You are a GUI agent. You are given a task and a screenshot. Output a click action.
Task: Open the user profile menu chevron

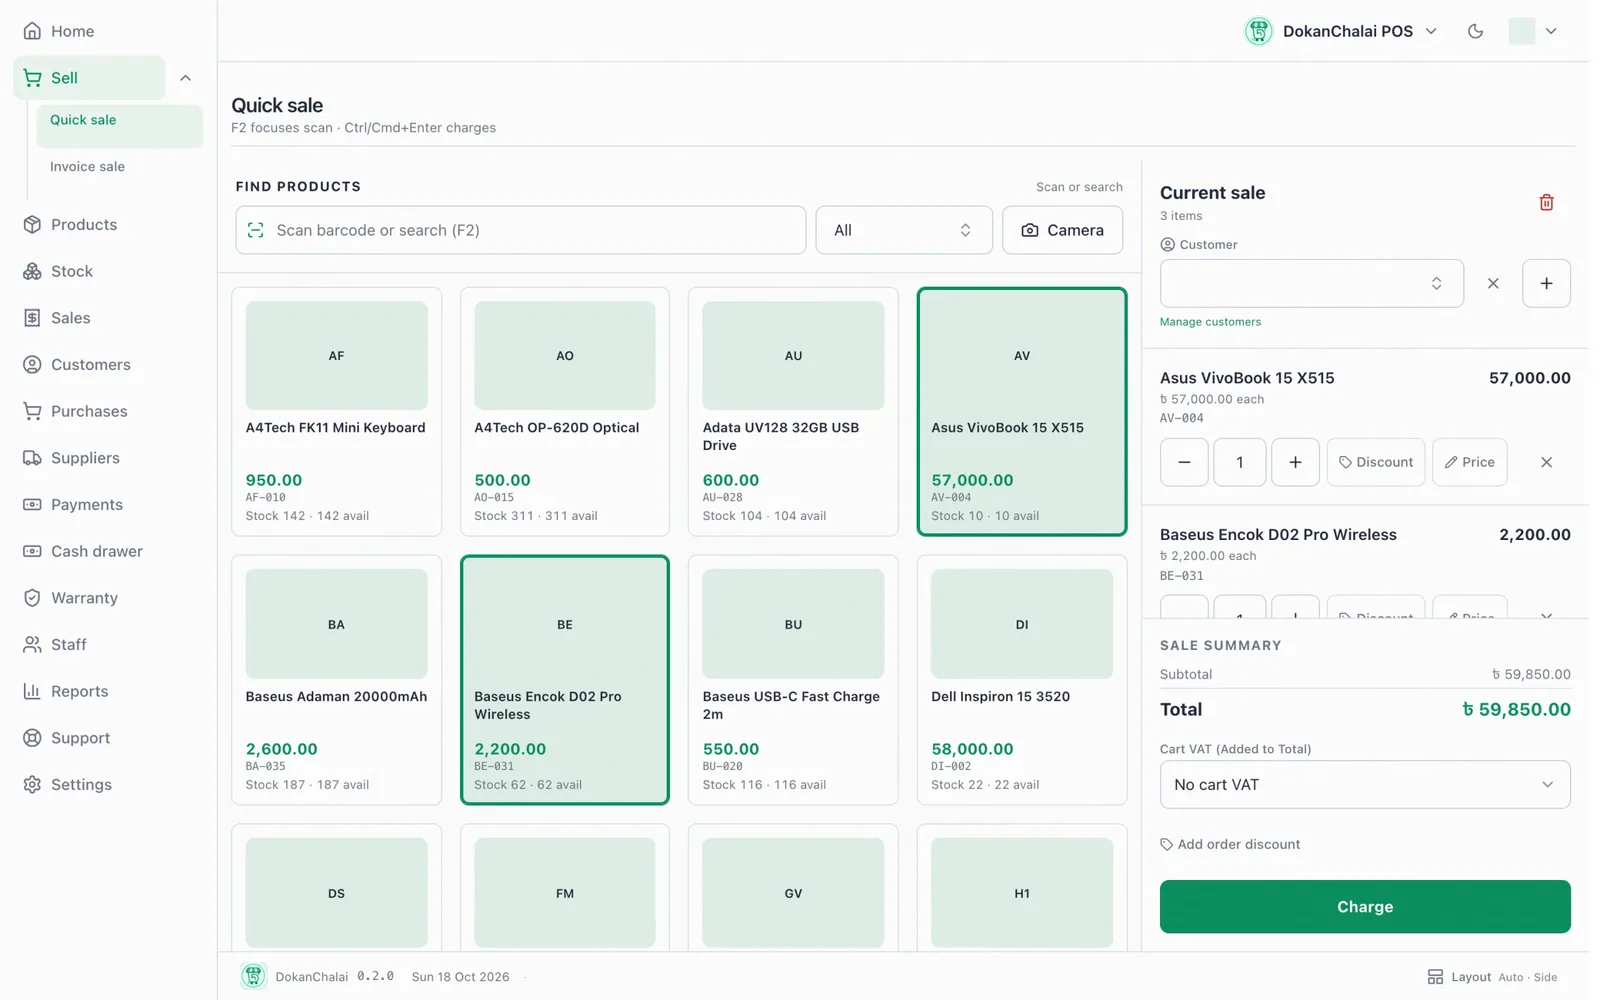[1551, 31]
